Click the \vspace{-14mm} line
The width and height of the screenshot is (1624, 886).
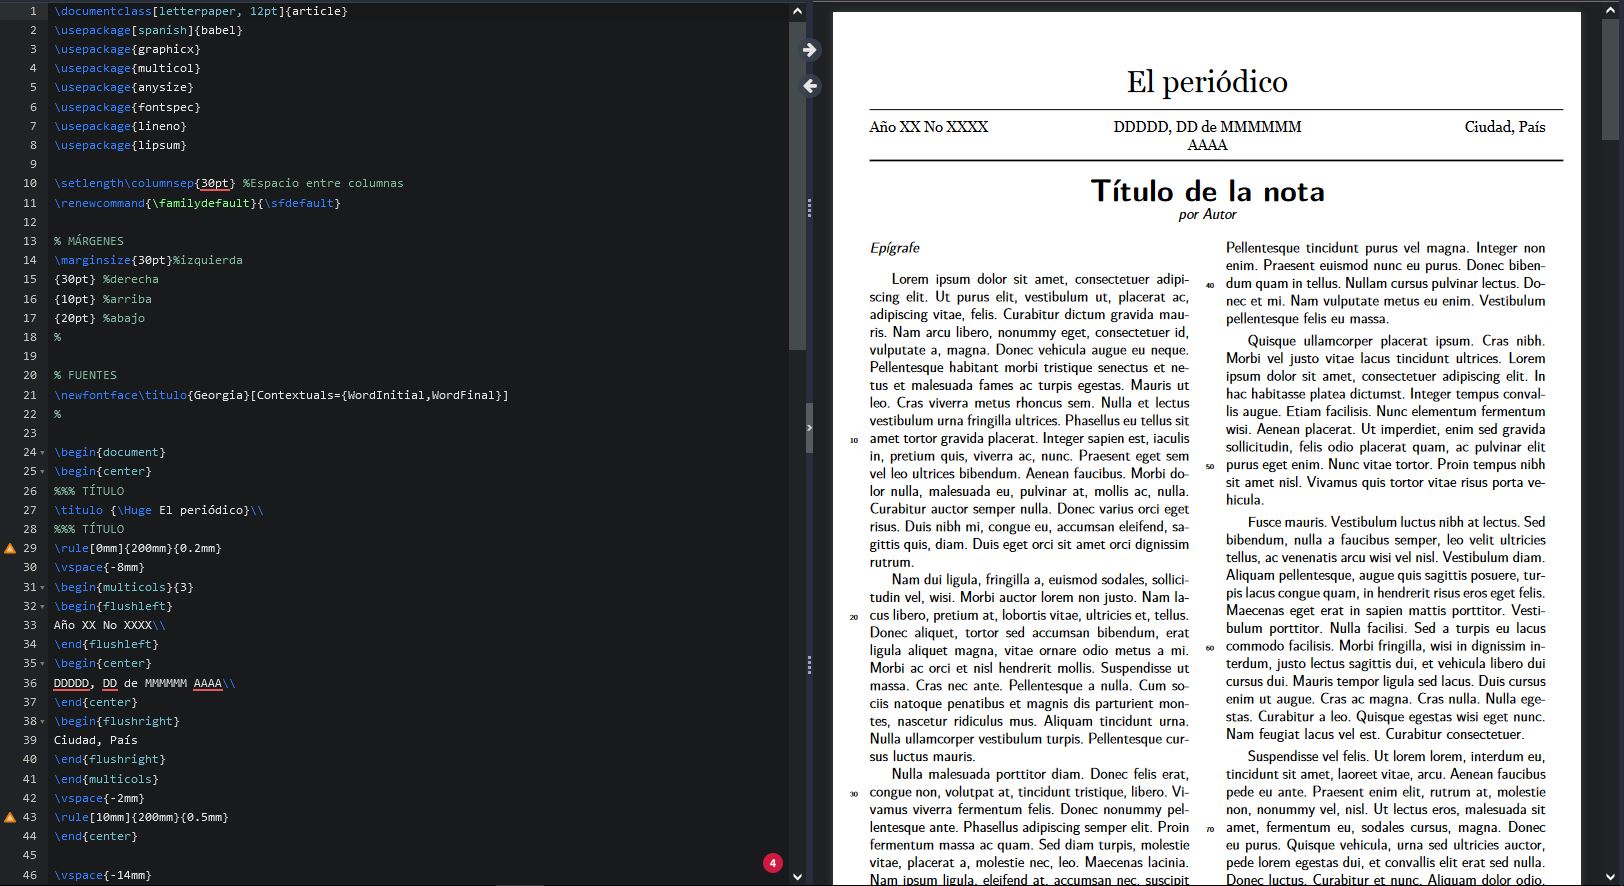(103, 875)
